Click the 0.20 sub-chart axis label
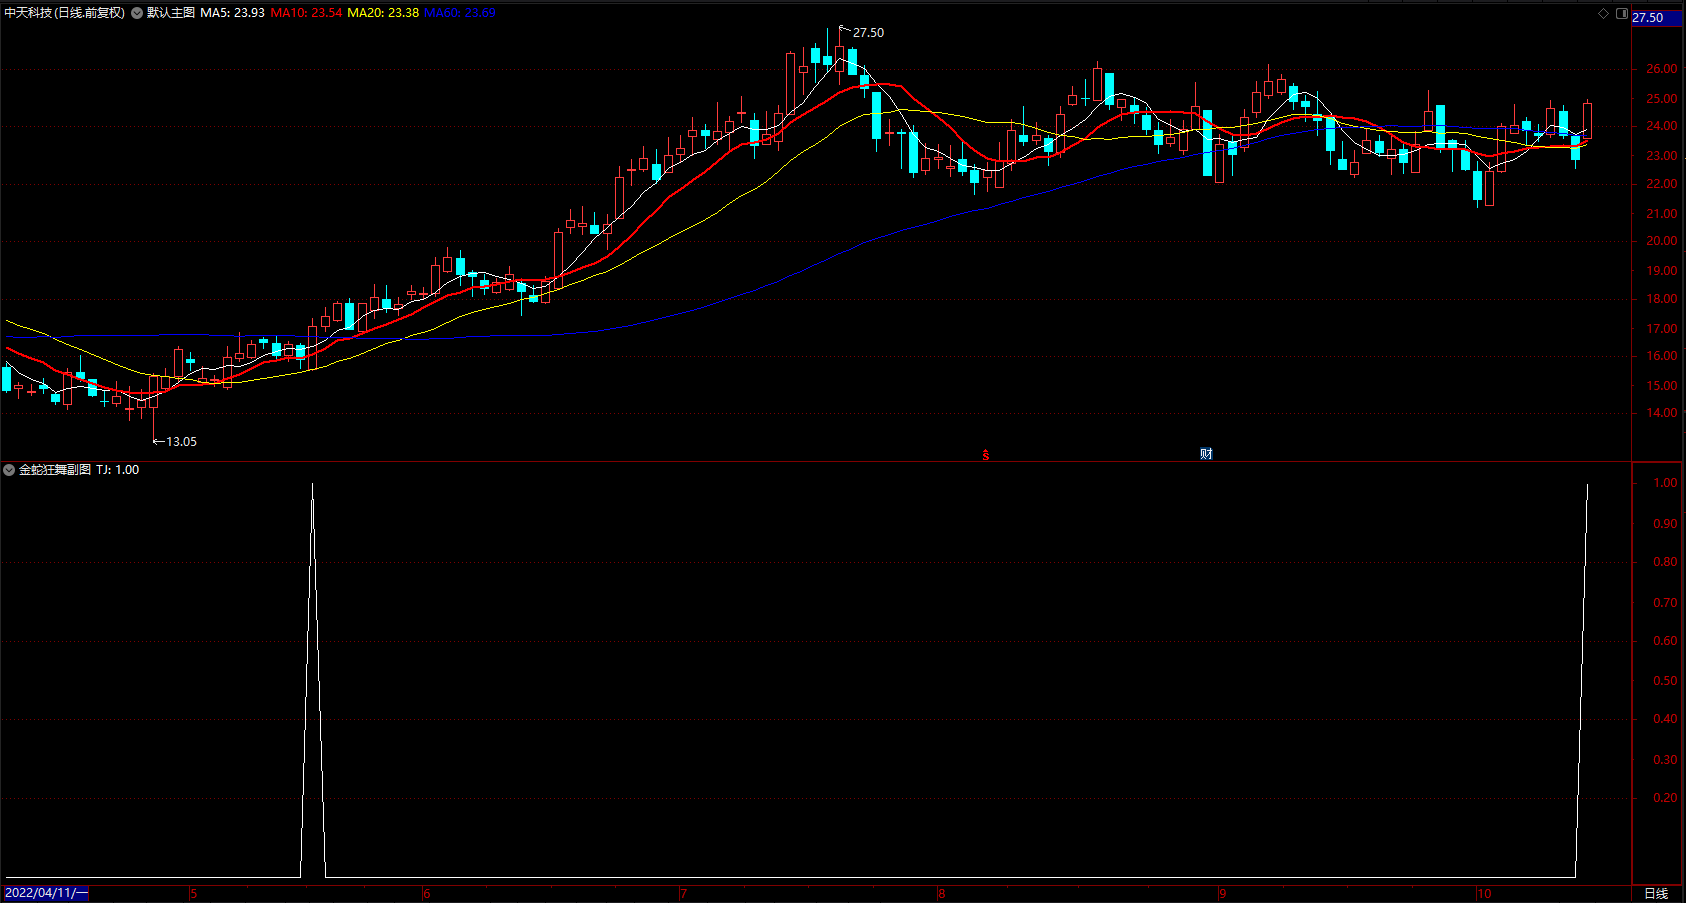The width and height of the screenshot is (1686, 903). pyautogui.click(x=1665, y=798)
